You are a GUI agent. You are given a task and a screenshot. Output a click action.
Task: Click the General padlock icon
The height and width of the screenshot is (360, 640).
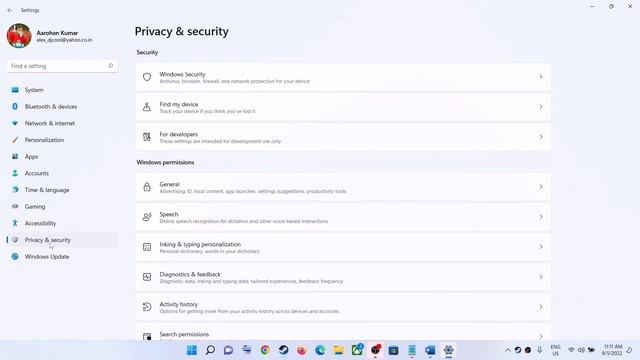147,187
